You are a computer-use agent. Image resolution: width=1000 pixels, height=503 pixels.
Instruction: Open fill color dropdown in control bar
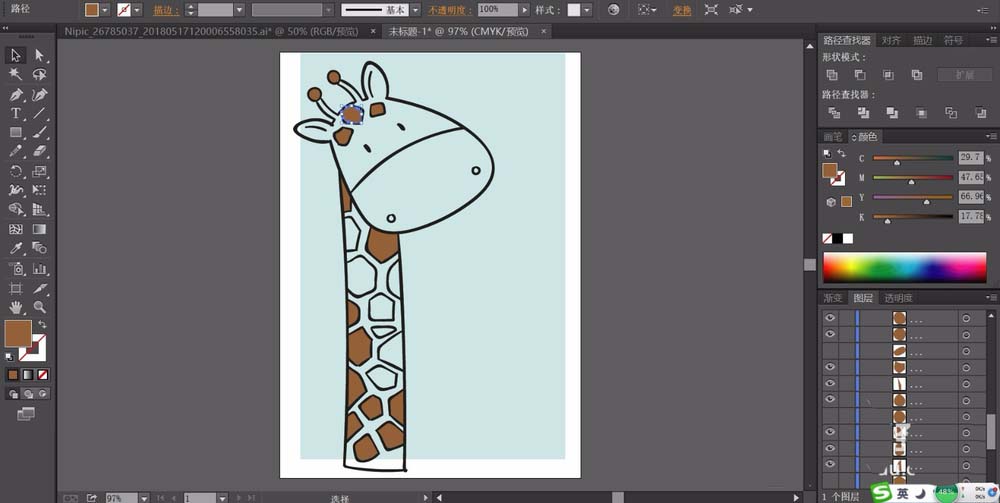[105, 10]
